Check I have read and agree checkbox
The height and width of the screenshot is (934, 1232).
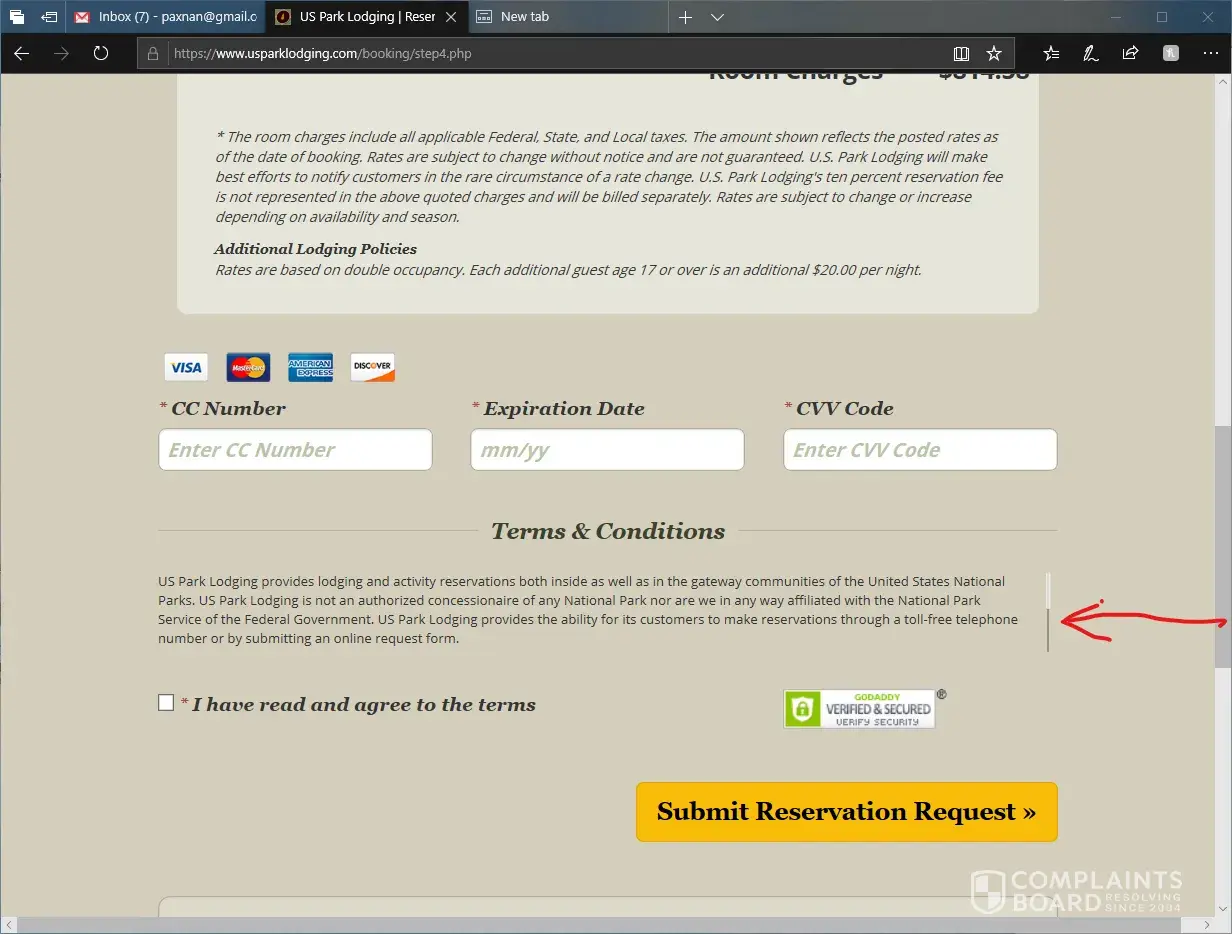tap(166, 703)
